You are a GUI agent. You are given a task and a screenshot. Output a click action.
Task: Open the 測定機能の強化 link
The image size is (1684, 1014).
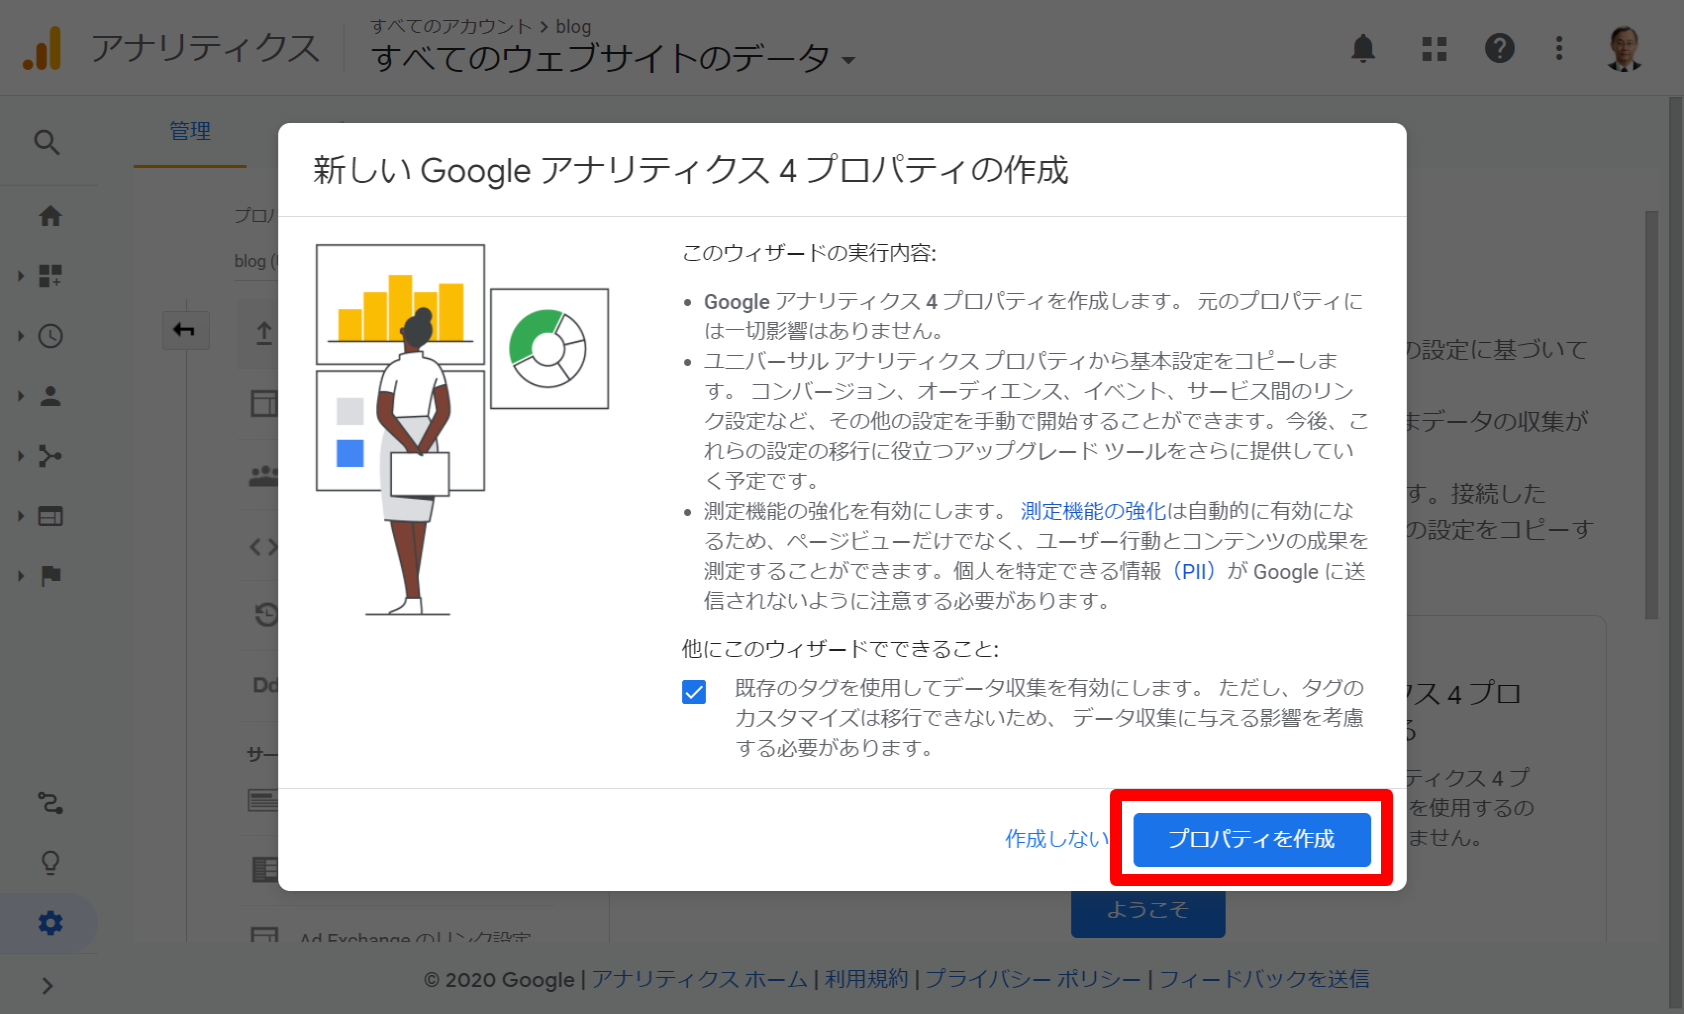pos(1092,511)
